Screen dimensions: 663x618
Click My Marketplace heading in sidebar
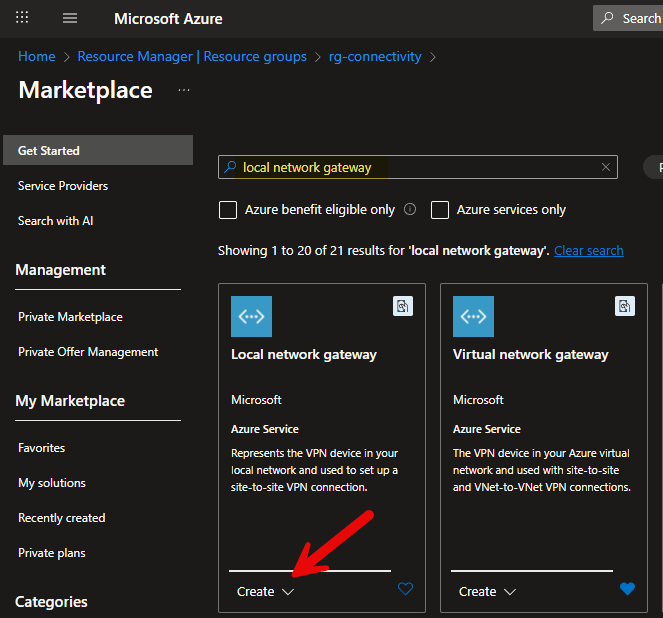point(70,401)
